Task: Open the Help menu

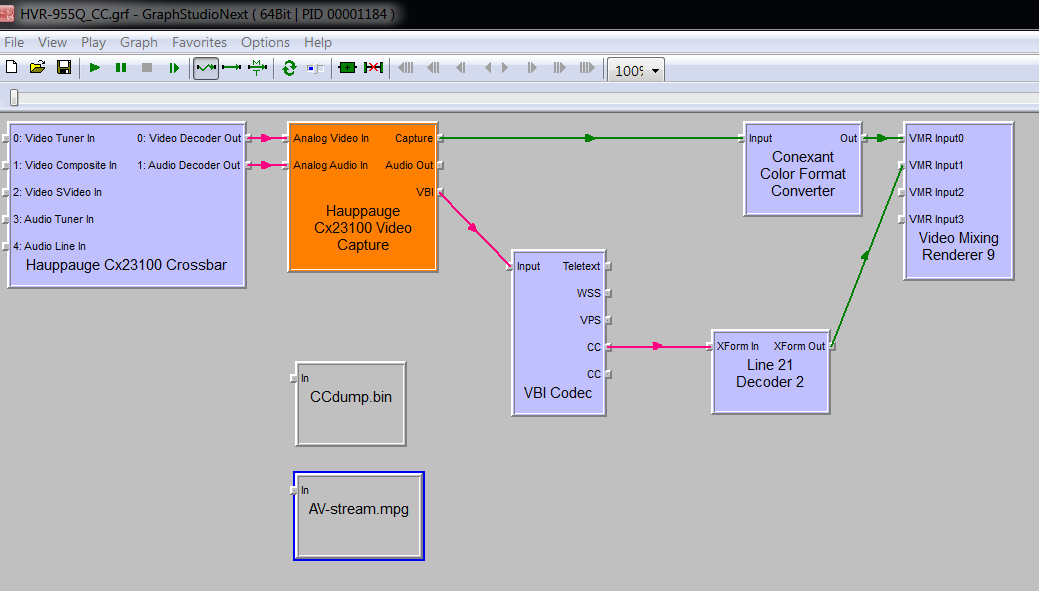Action: click(318, 42)
